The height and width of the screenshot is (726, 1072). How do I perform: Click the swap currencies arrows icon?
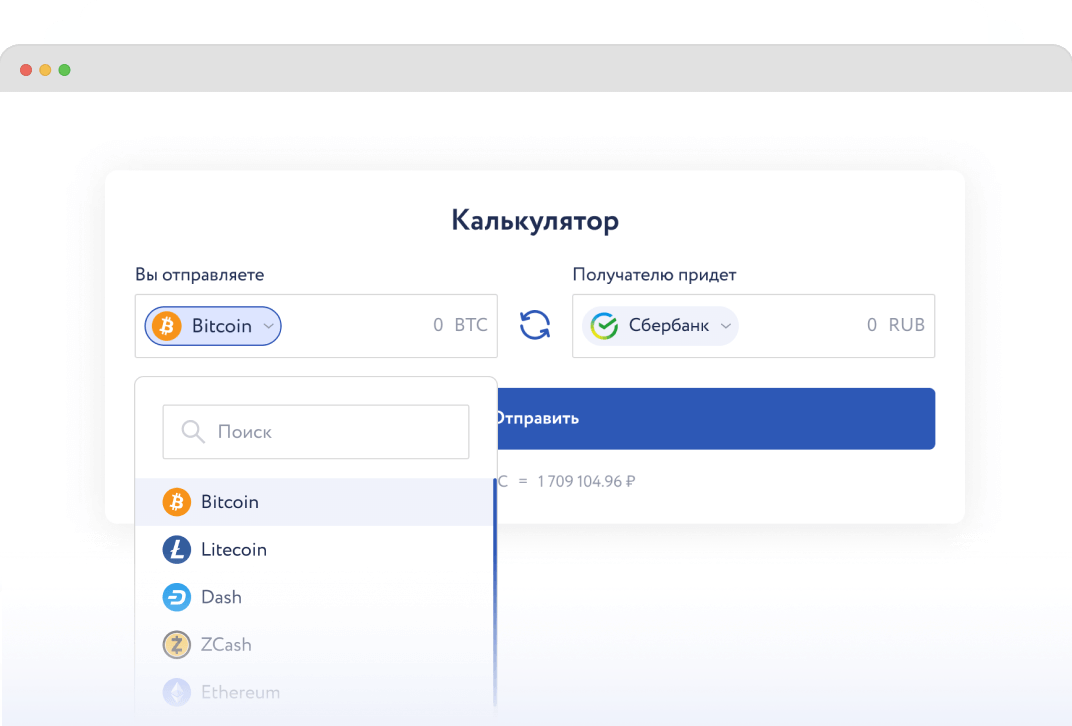[535, 325]
